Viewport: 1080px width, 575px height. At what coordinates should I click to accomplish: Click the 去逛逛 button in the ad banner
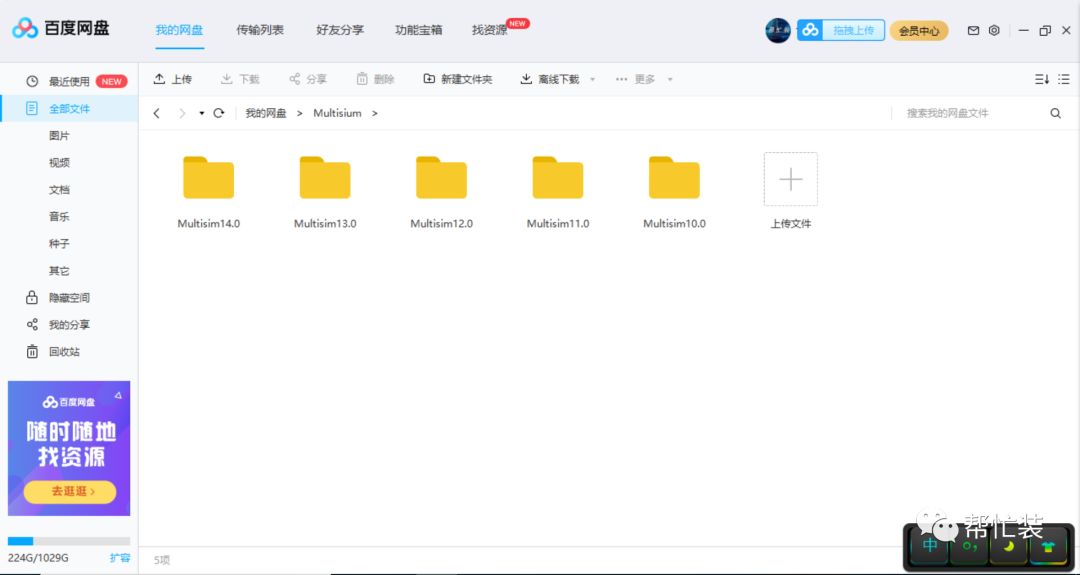pos(70,491)
